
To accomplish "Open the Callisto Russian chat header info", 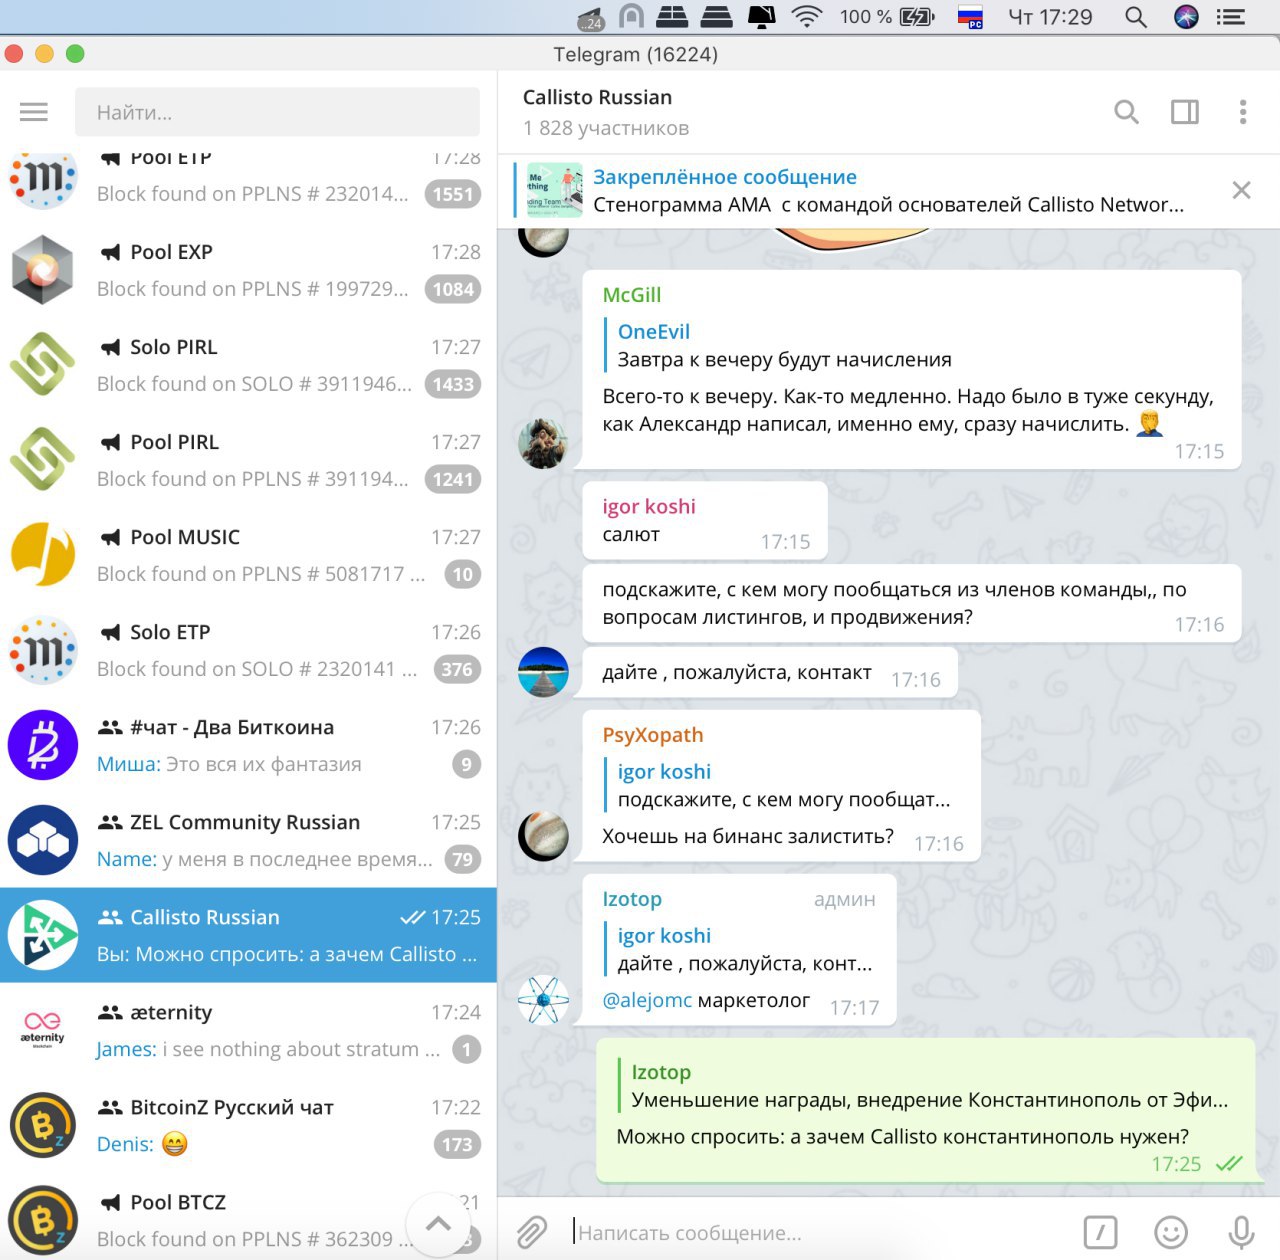I will pyautogui.click(x=606, y=112).
